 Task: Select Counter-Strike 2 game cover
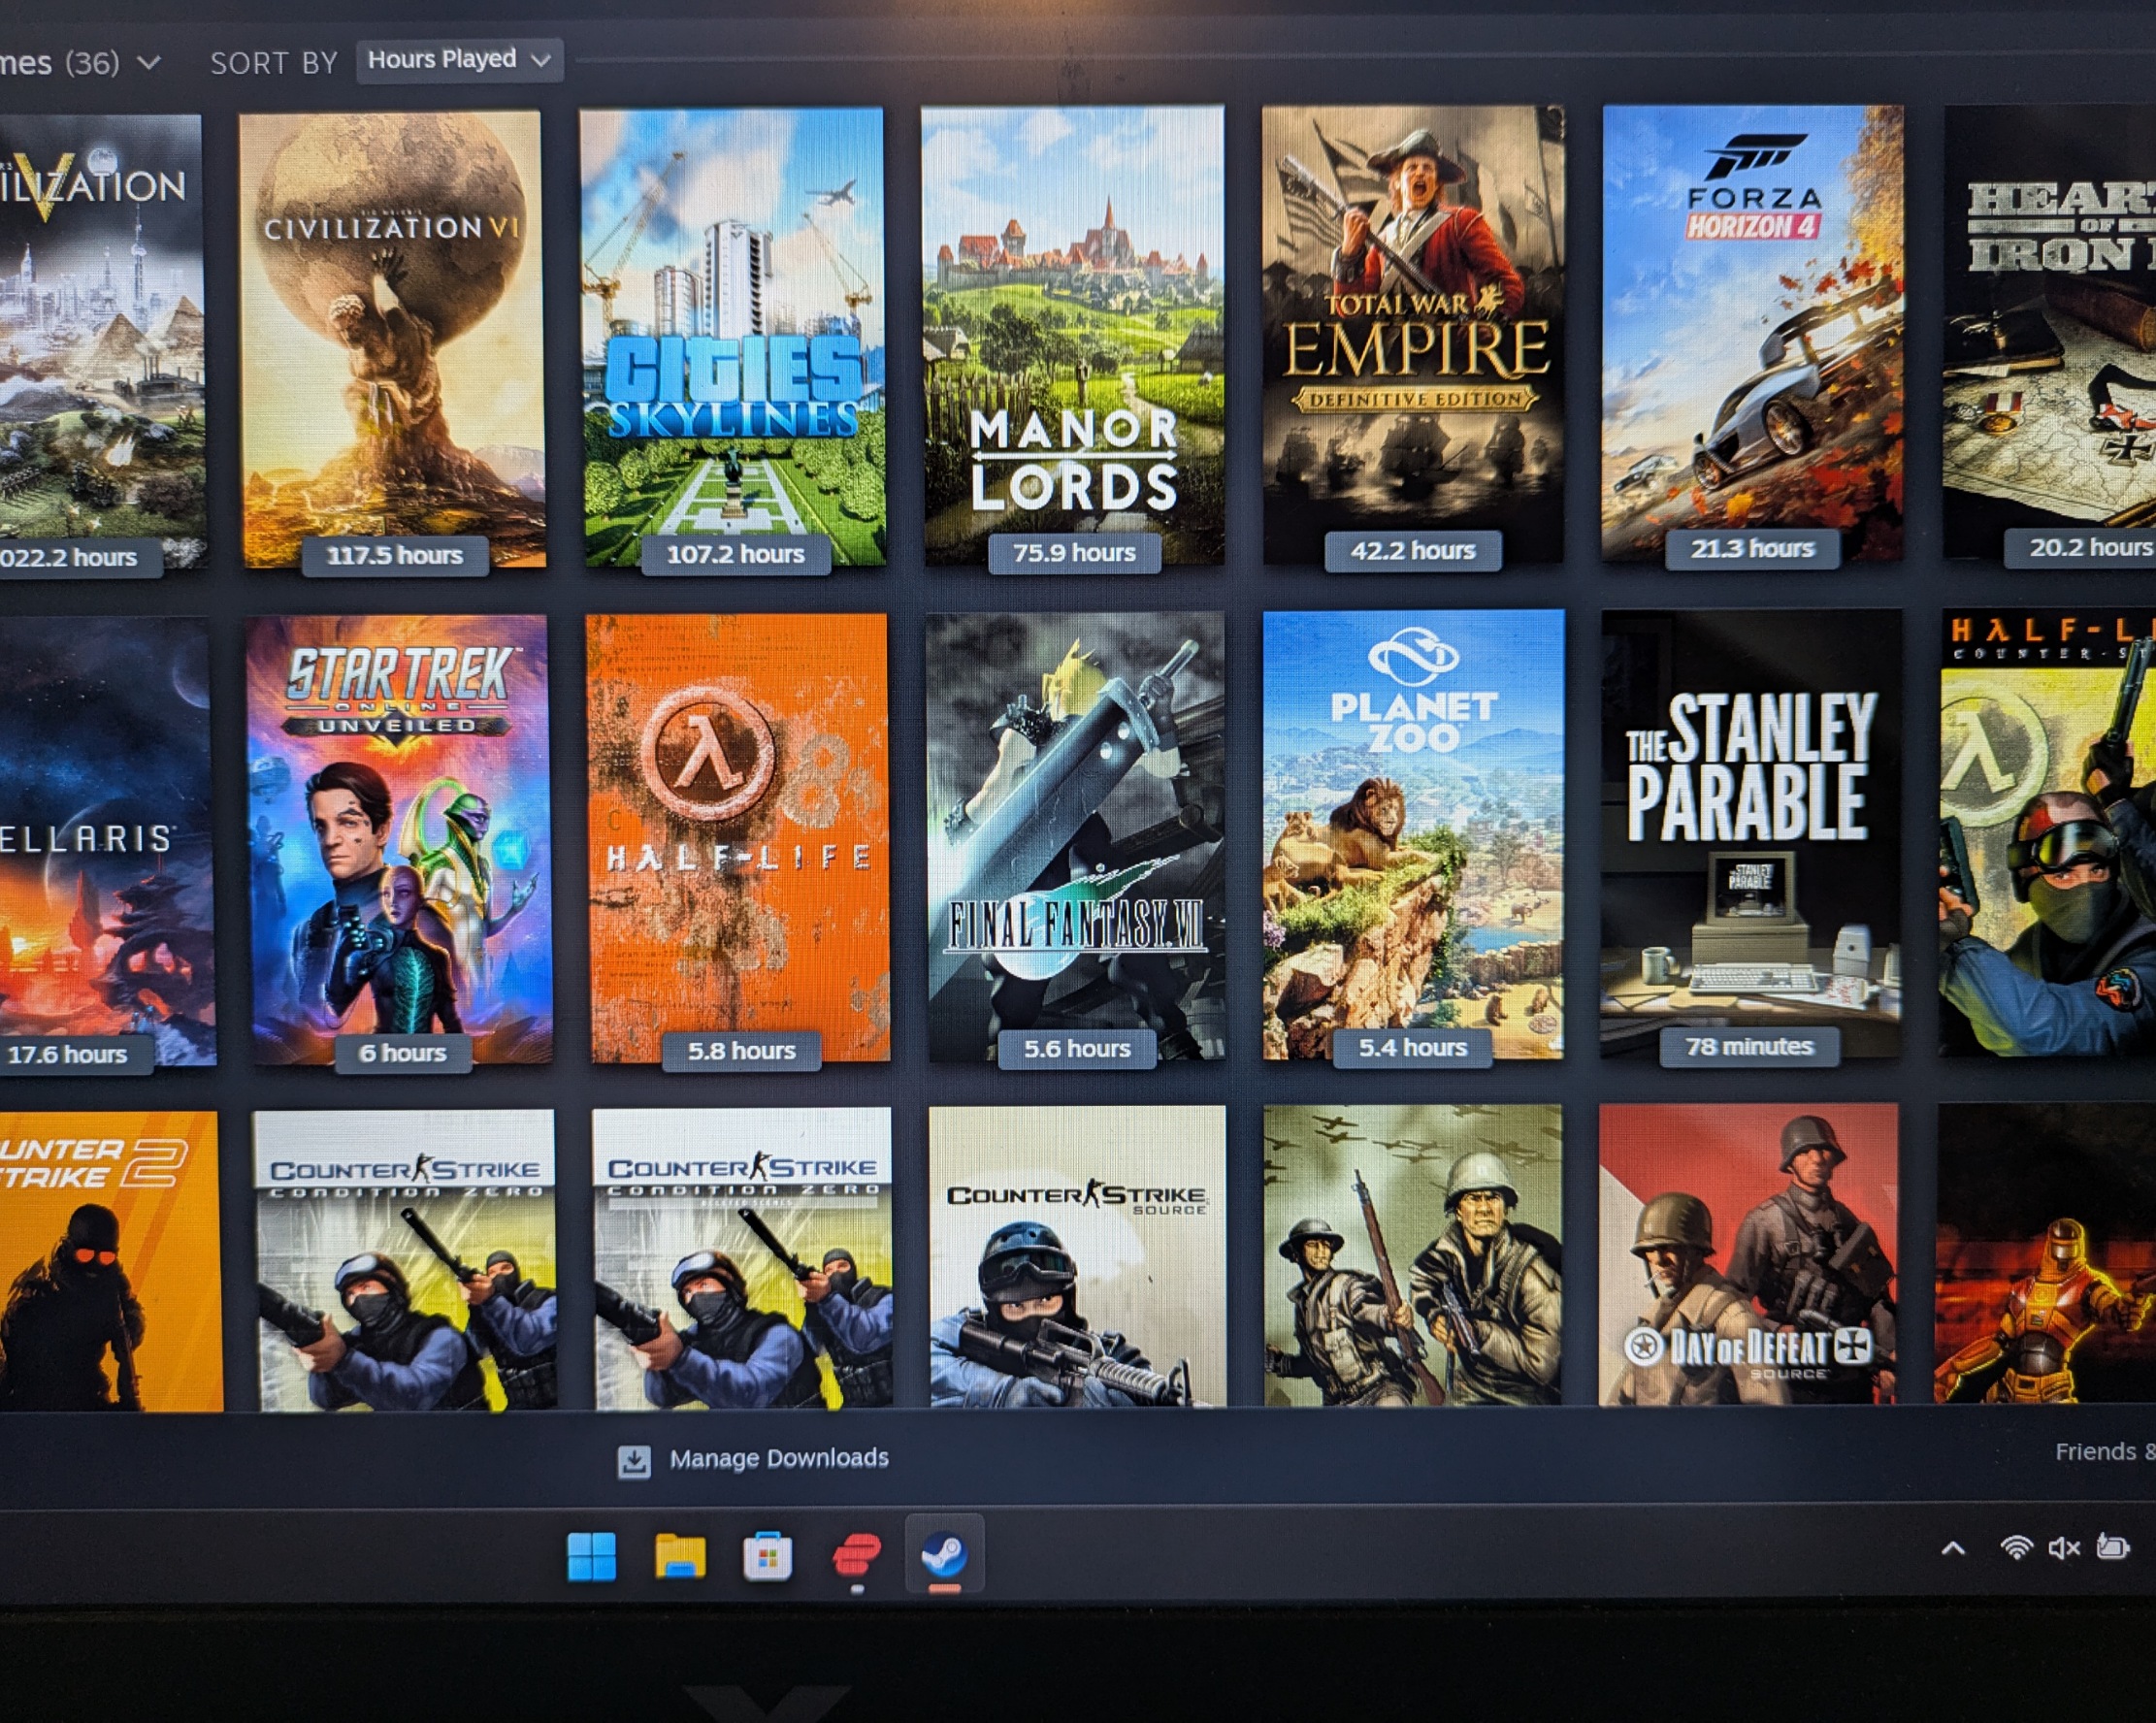pyautogui.click(x=110, y=1261)
